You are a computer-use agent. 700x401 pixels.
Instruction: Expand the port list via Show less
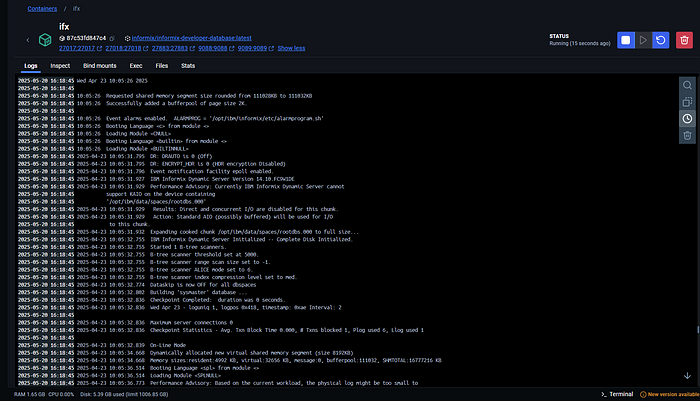[291, 47]
